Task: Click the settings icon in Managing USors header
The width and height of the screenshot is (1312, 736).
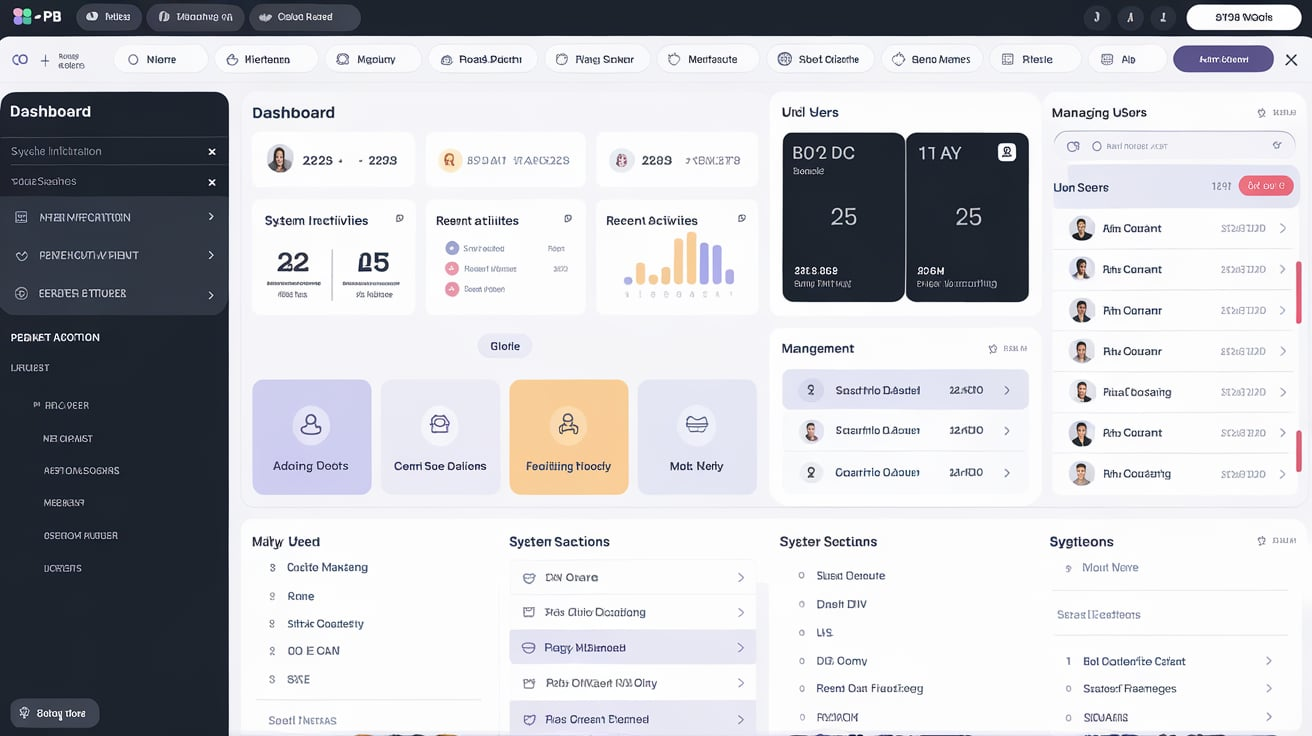Action: 1261,114
